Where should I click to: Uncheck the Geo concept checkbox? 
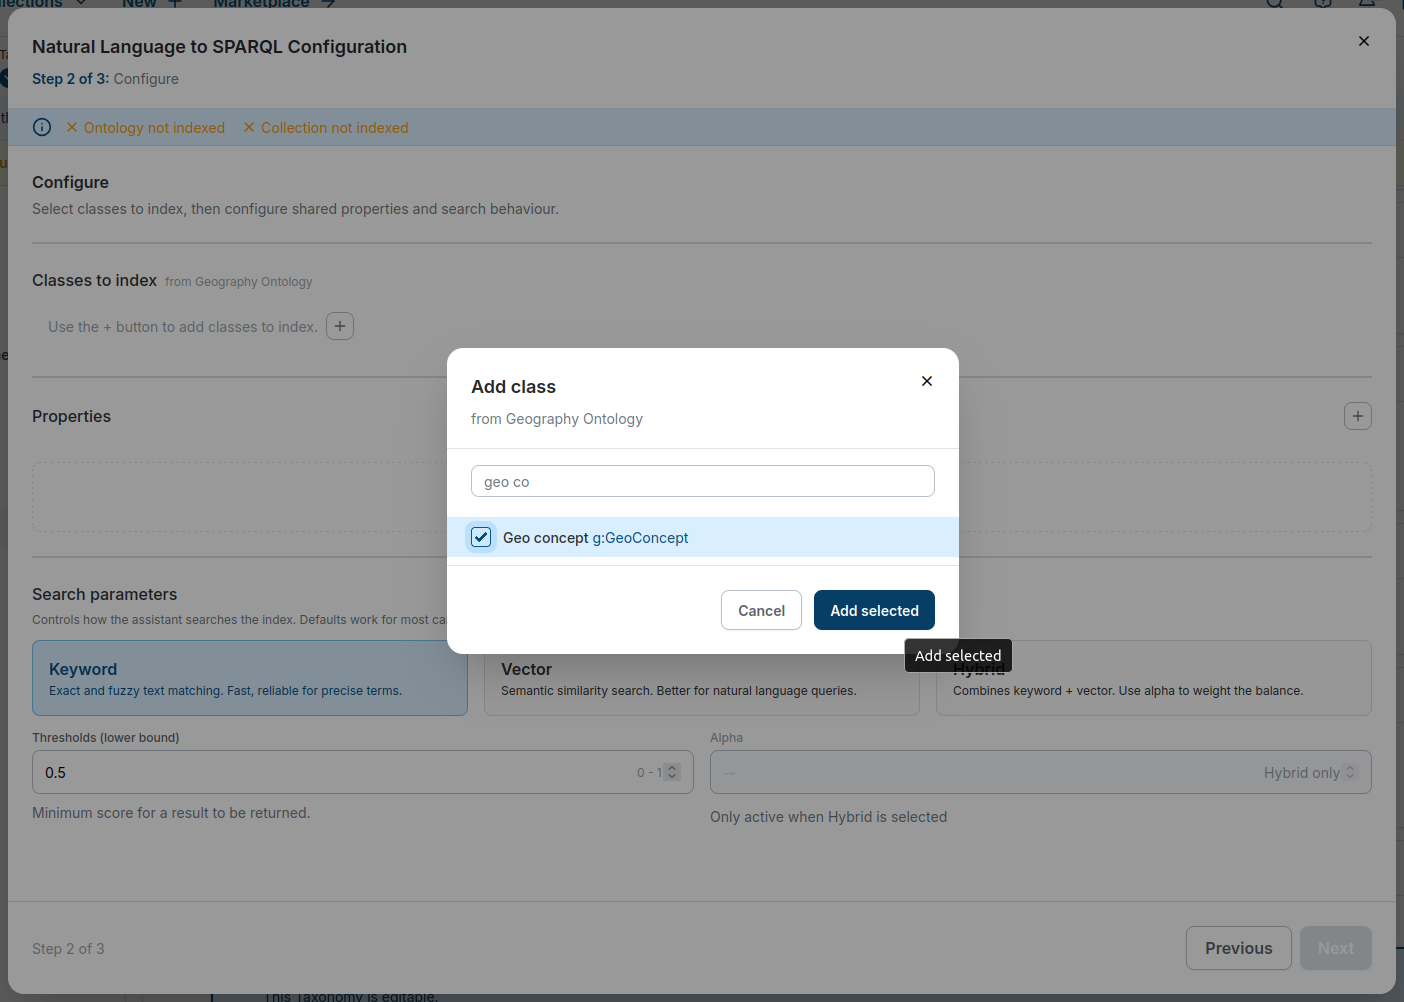tap(481, 537)
